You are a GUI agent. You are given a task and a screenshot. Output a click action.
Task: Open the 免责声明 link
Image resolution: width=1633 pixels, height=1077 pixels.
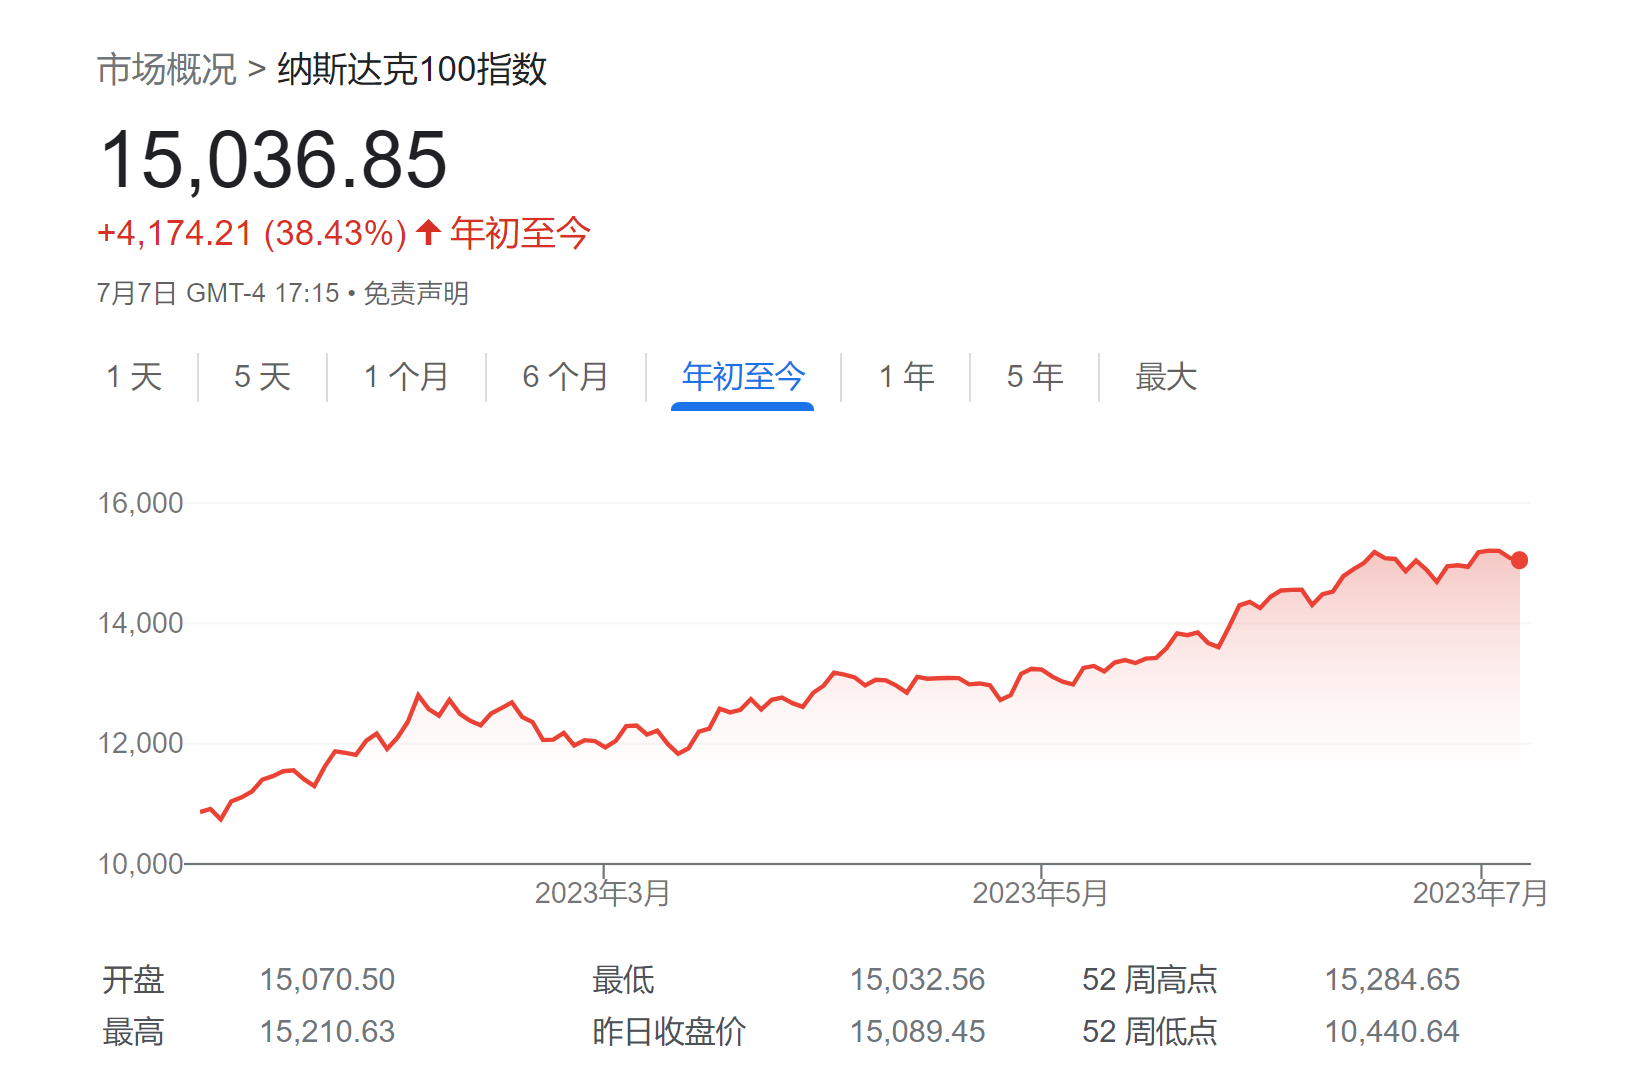pyautogui.click(x=416, y=293)
